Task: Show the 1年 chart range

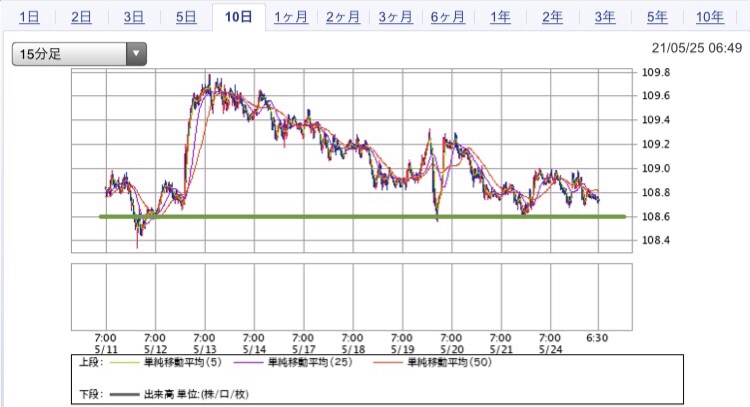Action: [x=500, y=17]
